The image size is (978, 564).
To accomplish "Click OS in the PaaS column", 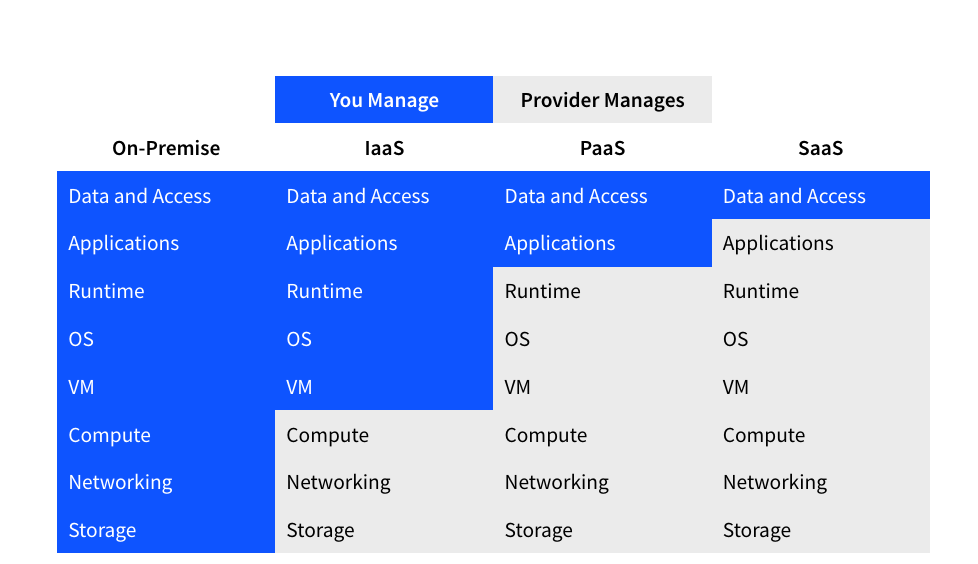I will 517,339.
